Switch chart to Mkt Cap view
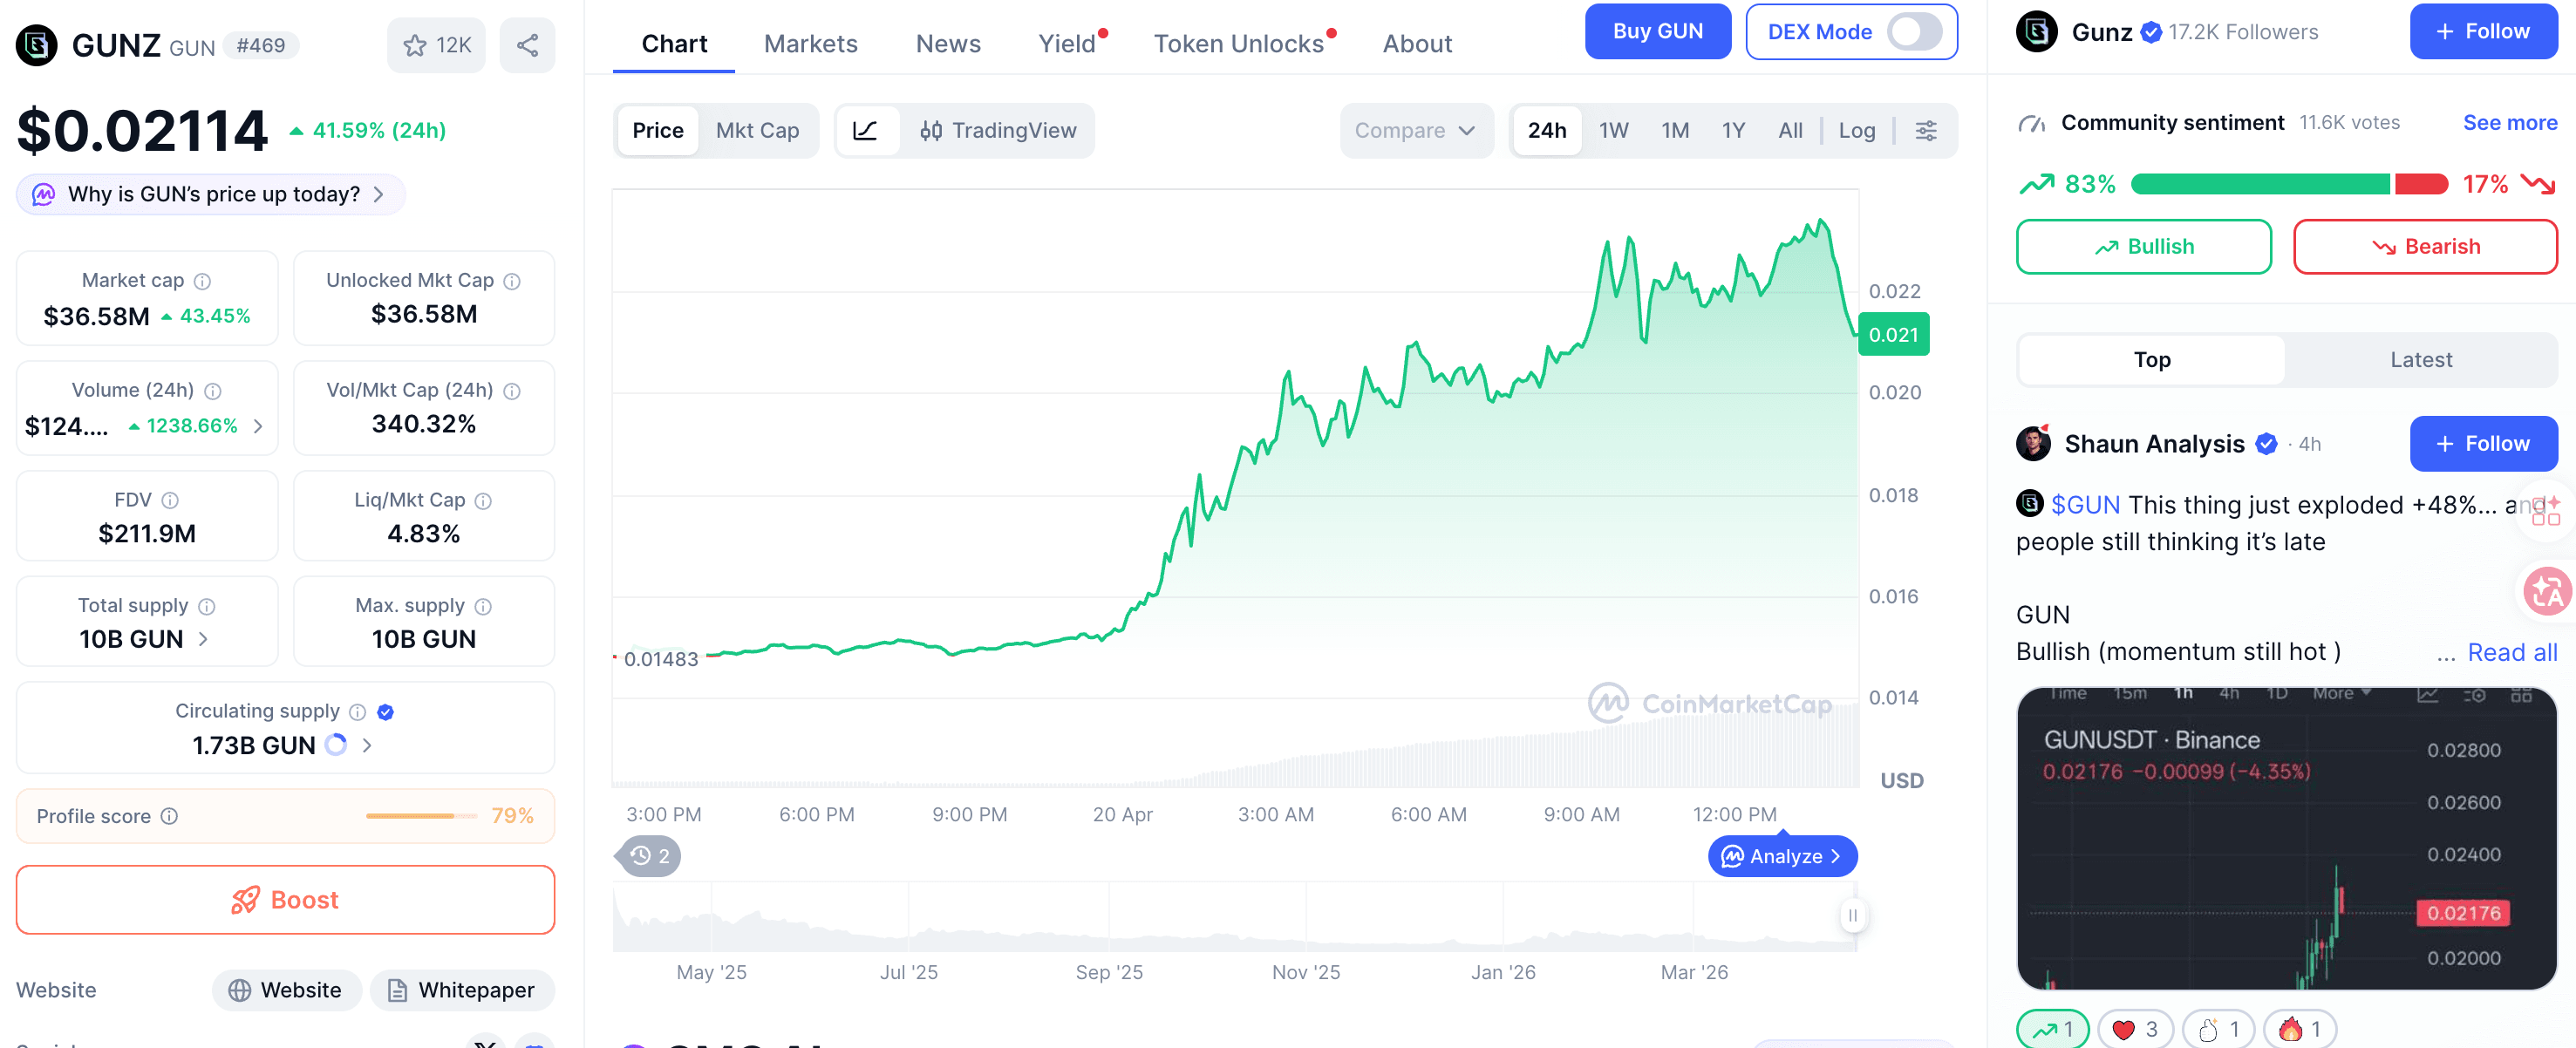The image size is (2576, 1048). click(x=757, y=131)
